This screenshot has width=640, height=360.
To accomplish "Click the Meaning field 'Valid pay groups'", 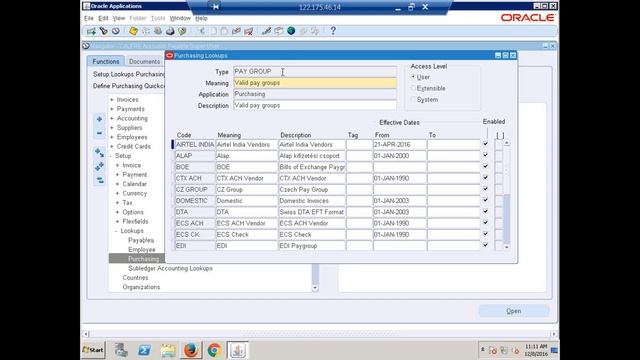I will point(315,83).
